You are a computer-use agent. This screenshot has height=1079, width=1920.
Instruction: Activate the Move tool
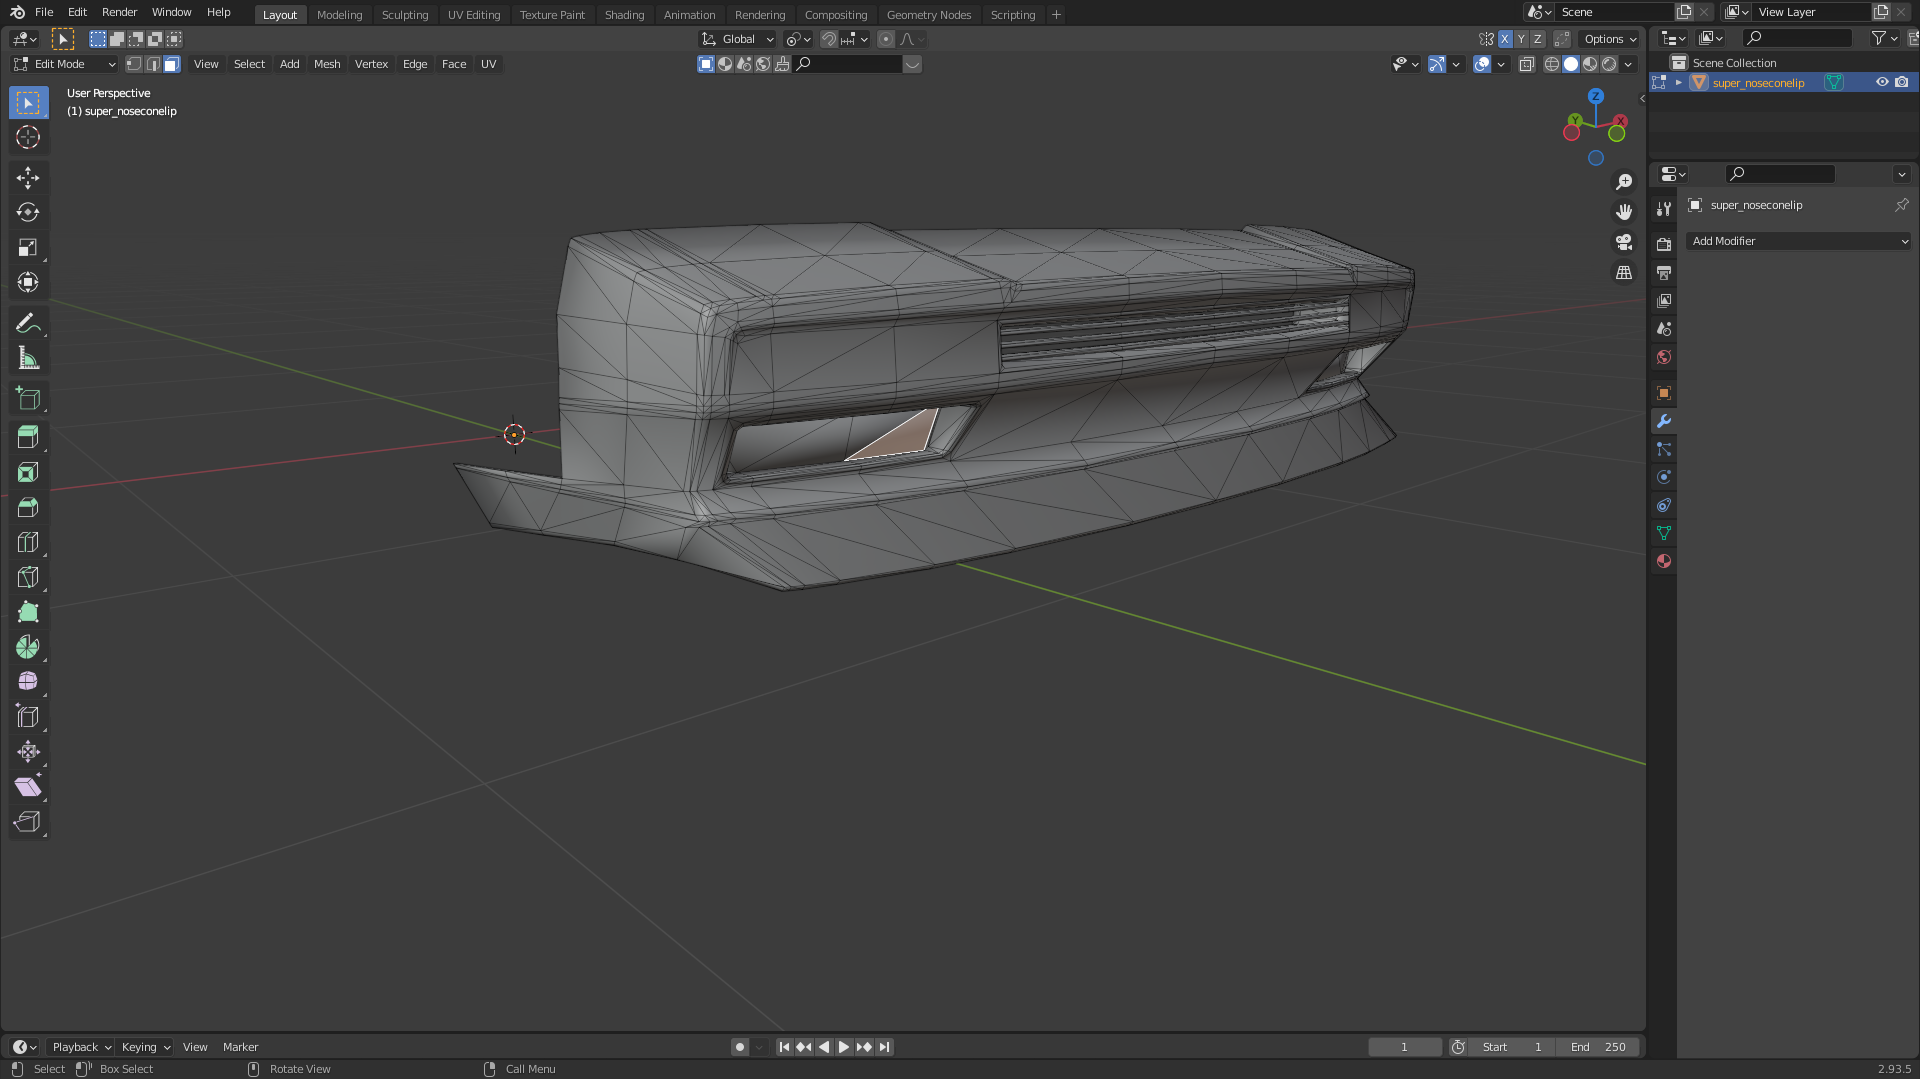point(28,178)
